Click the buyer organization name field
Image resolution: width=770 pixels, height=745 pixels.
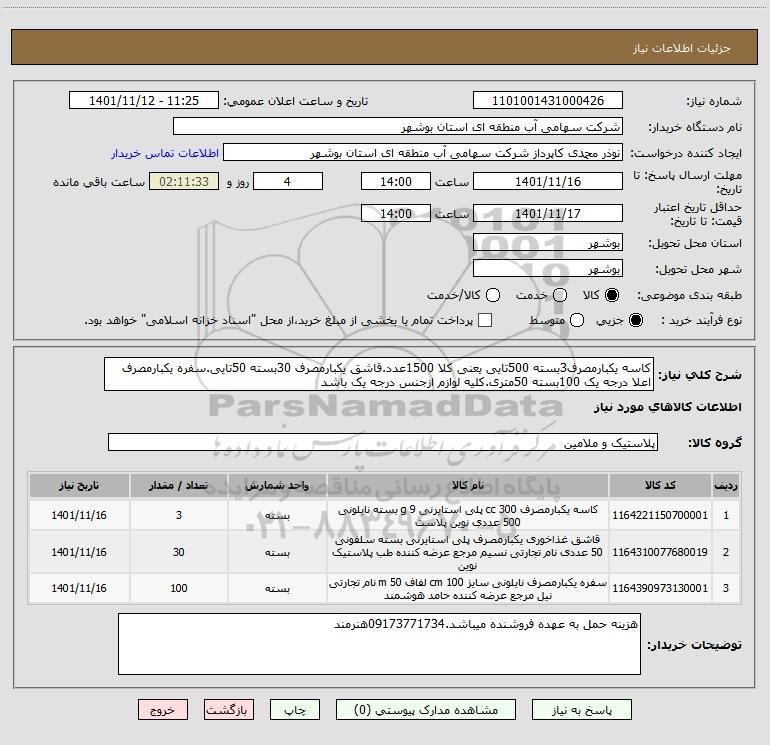pyautogui.click(x=398, y=127)
